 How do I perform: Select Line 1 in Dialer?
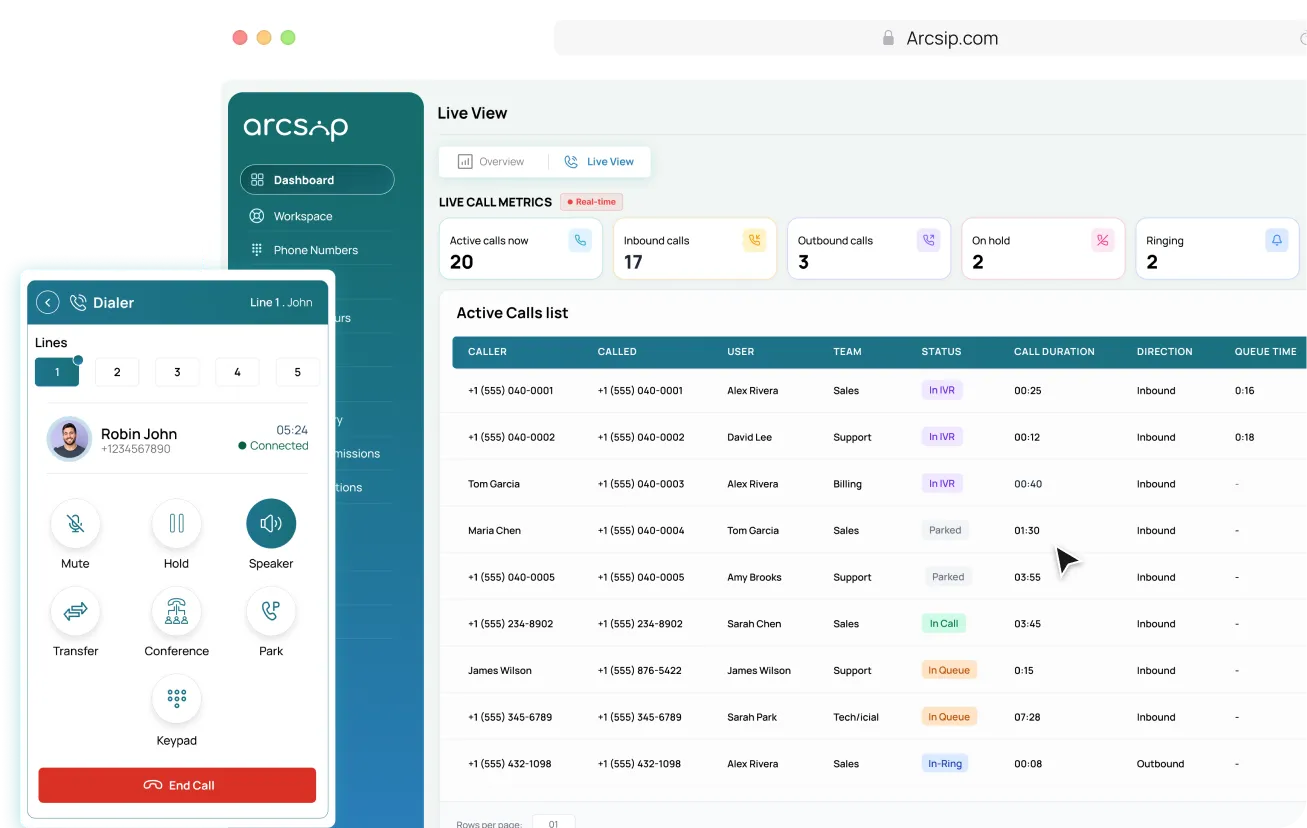(x=57, y=372)
